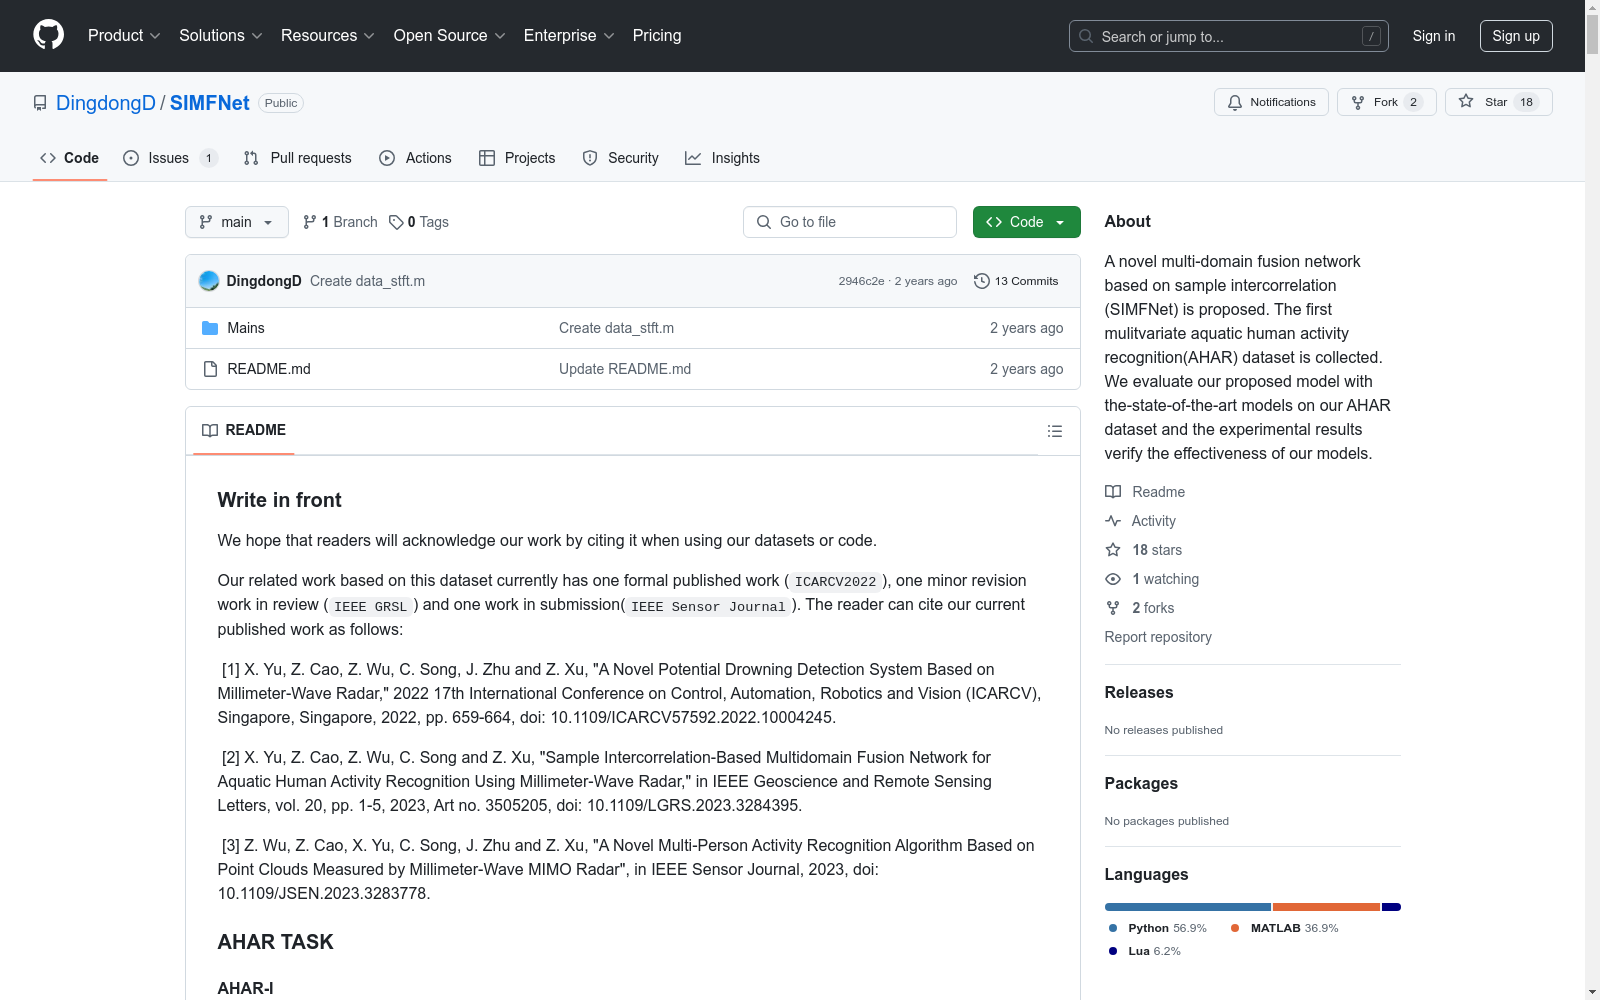Screen dimensions: 1600x1000
Task: Switch to the Issues tab
Action: coord(168,158)
